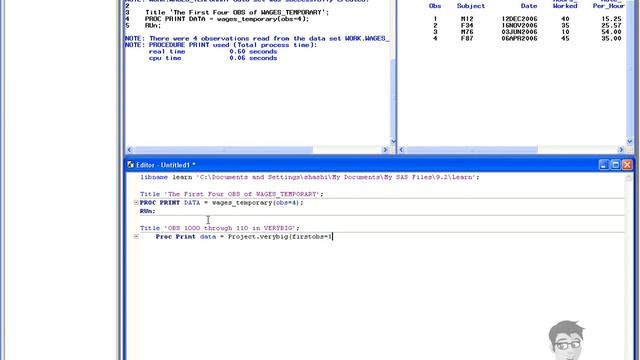Click rate value '54.00' in Output
The width and height of the screenshot is (640, 360).
[611, 32]
